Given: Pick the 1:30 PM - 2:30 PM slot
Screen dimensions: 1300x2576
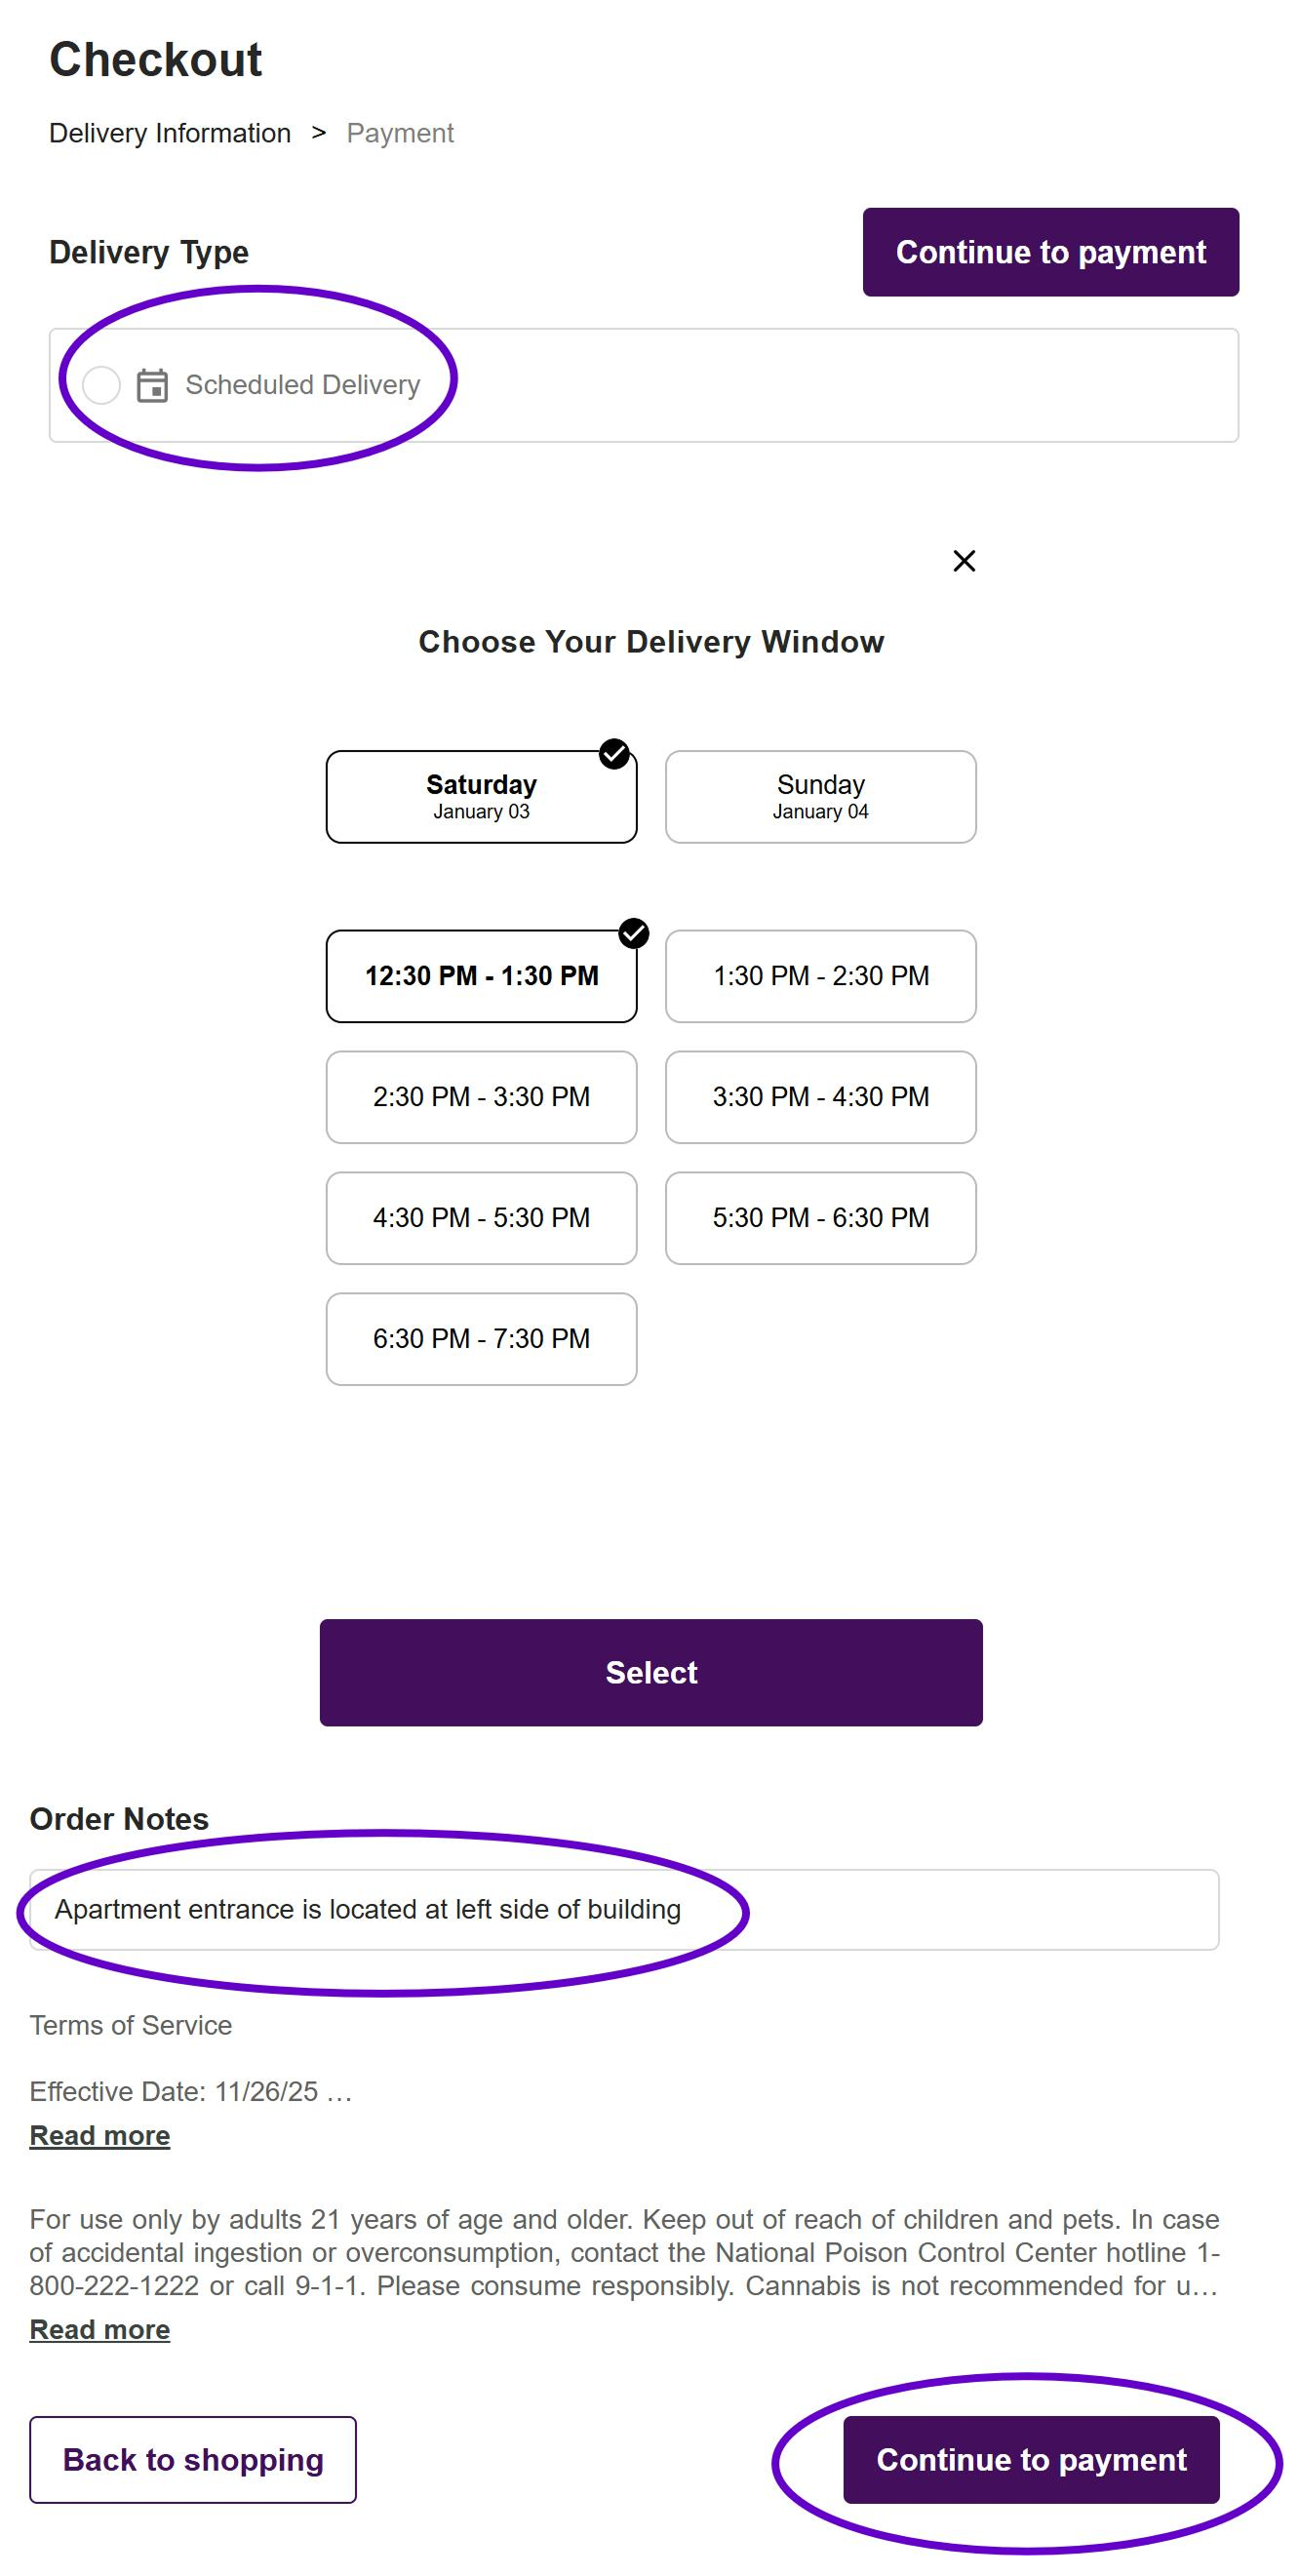Looking at the screenshot, I should tap(820, 976).
